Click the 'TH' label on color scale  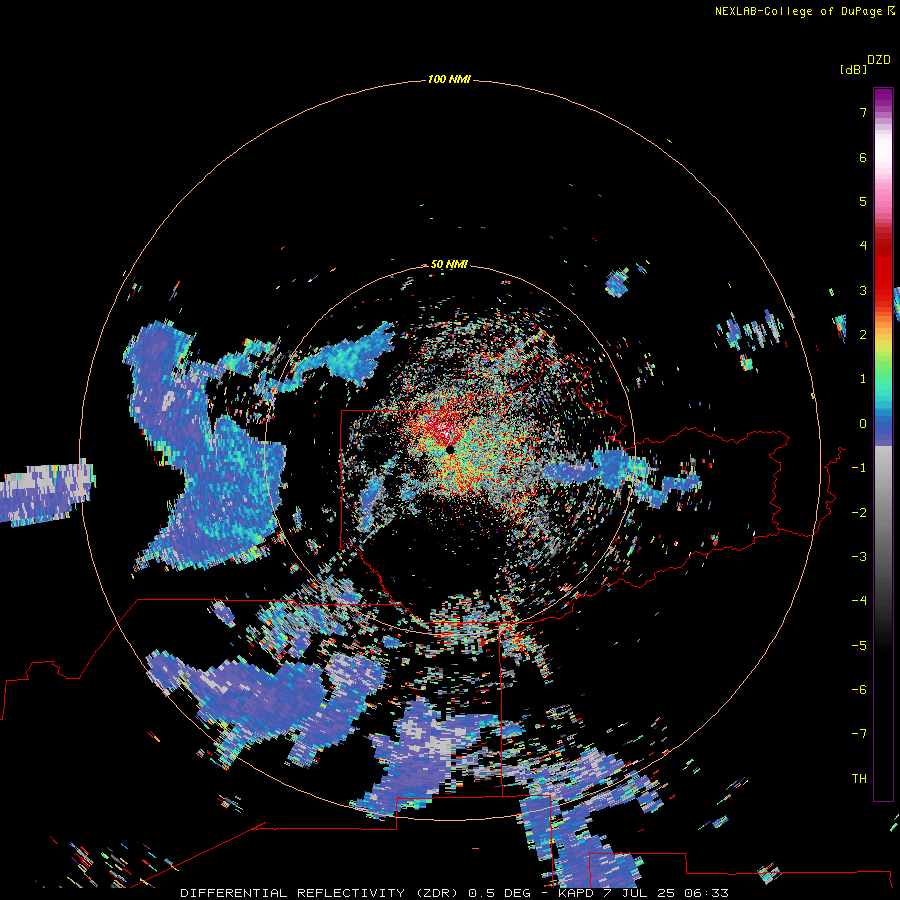click(859, 779)
